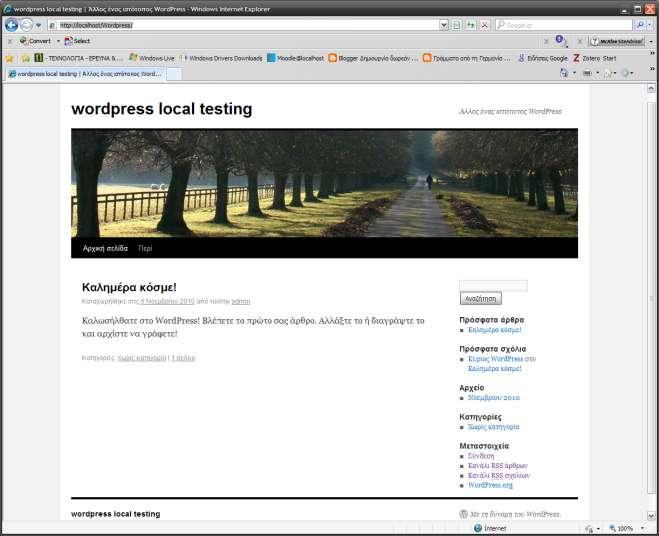Click the Print command bar icon
This screenshot has width=659, height=536.
587,73
